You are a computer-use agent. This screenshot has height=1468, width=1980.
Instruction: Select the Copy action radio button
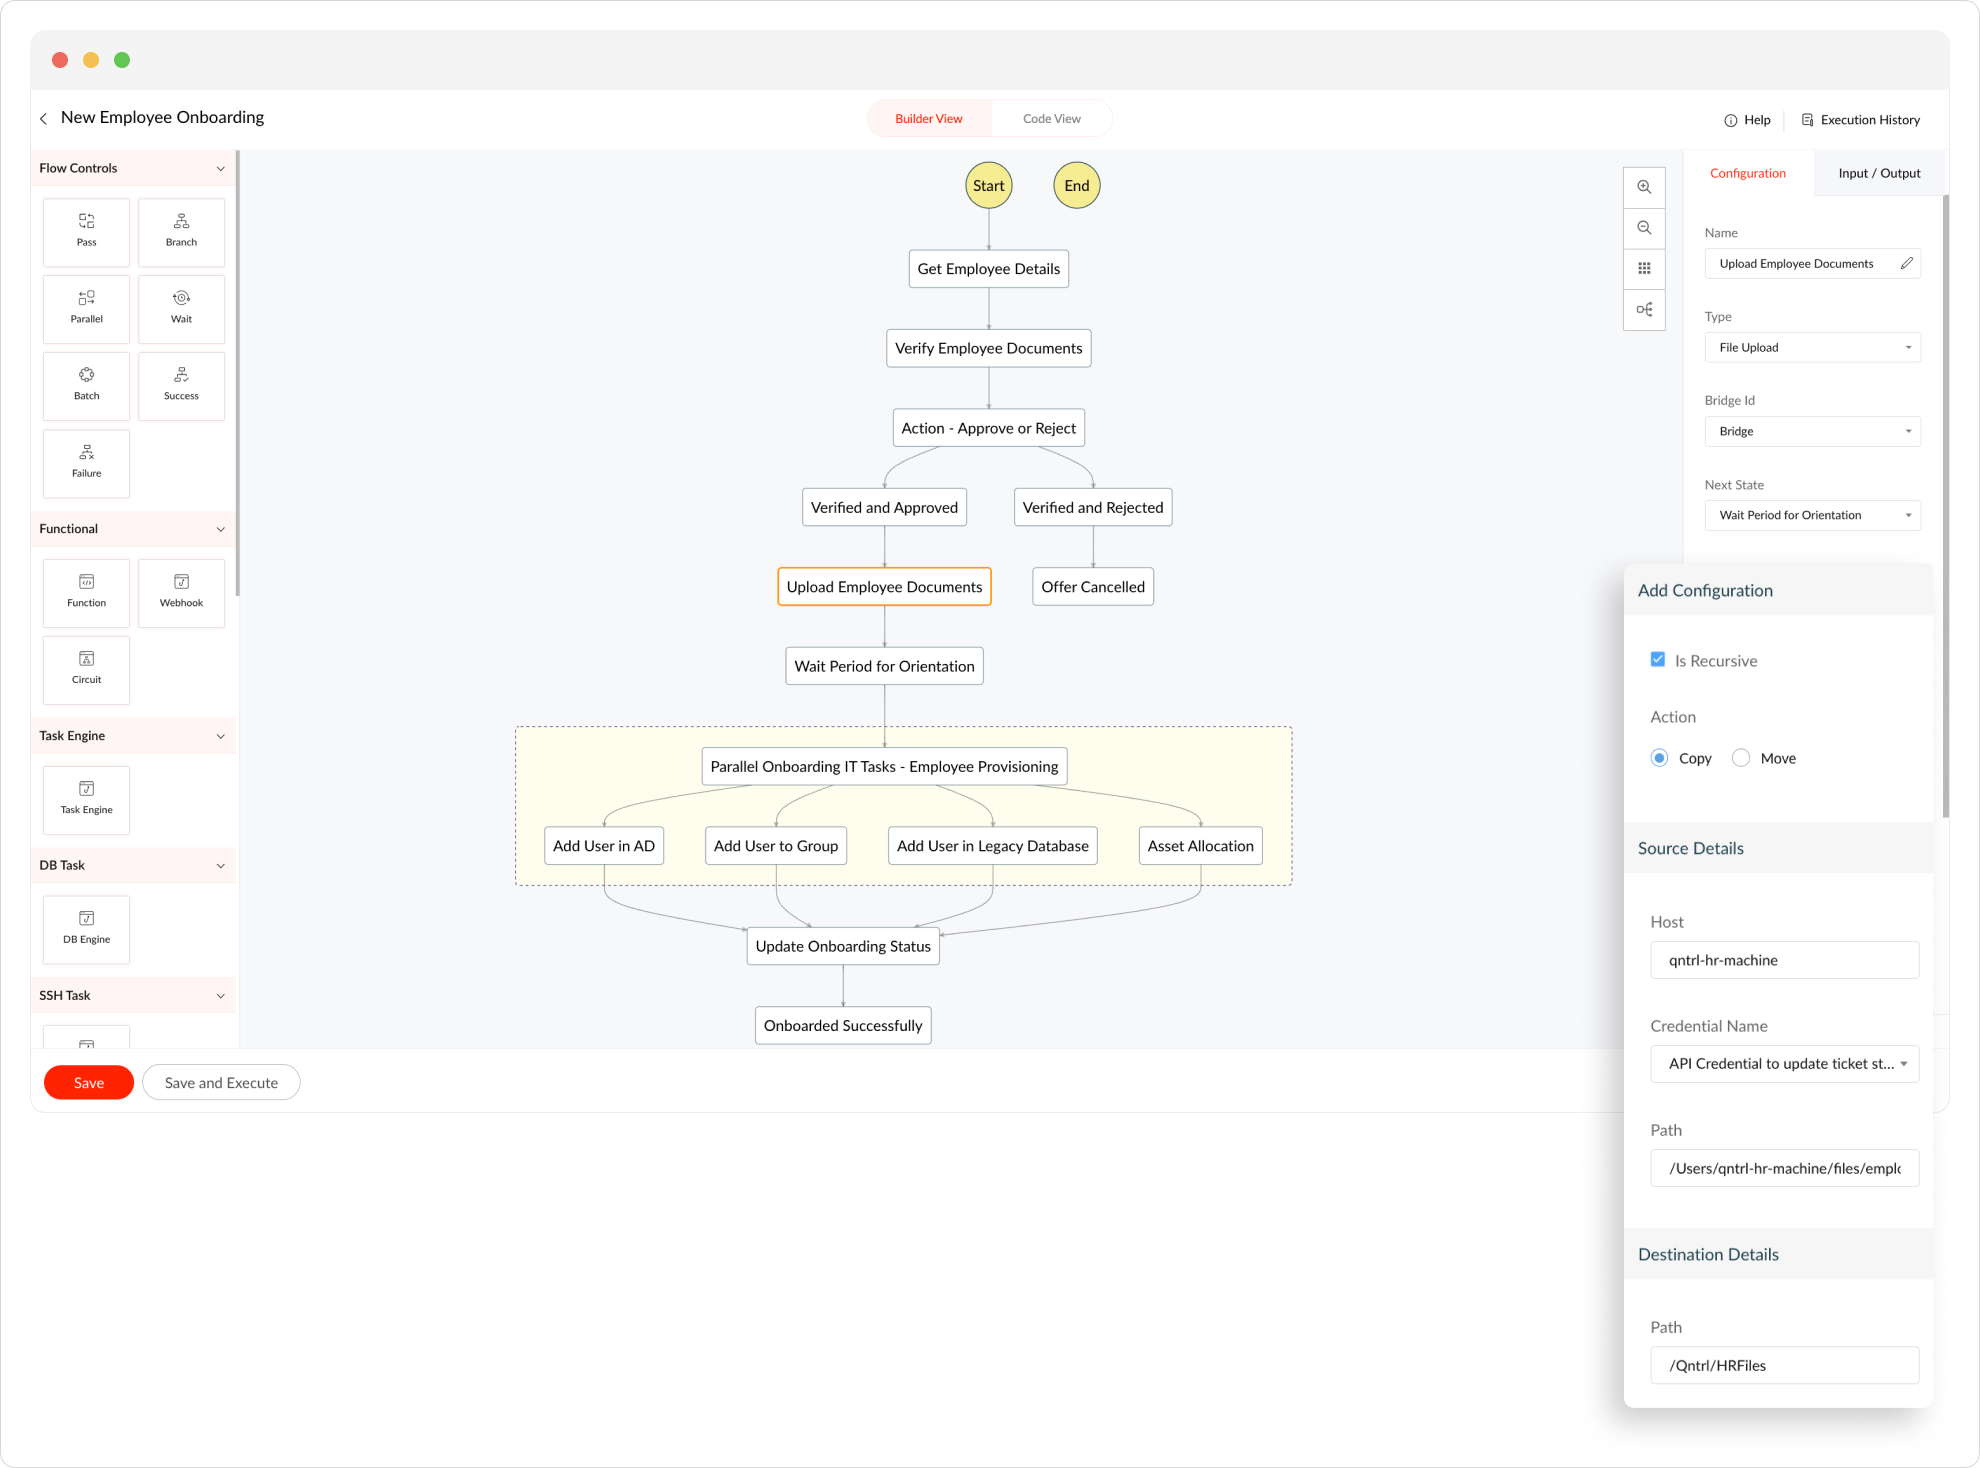(x=1660, y=758)
